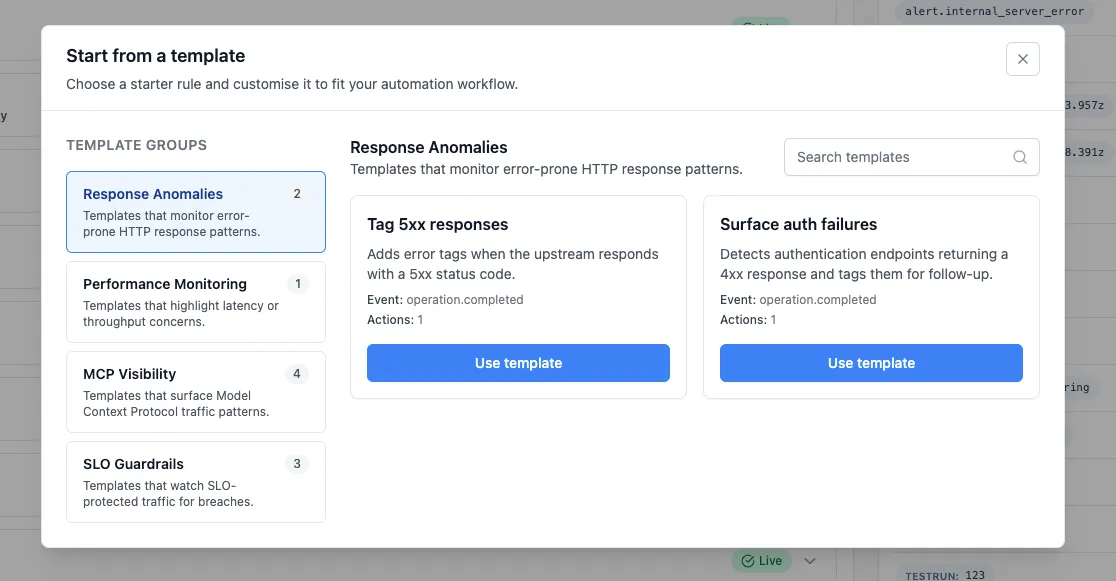Choose the SLO Guardrails template group
This screenshot has height=581, width=1116.
click(196, 481)
